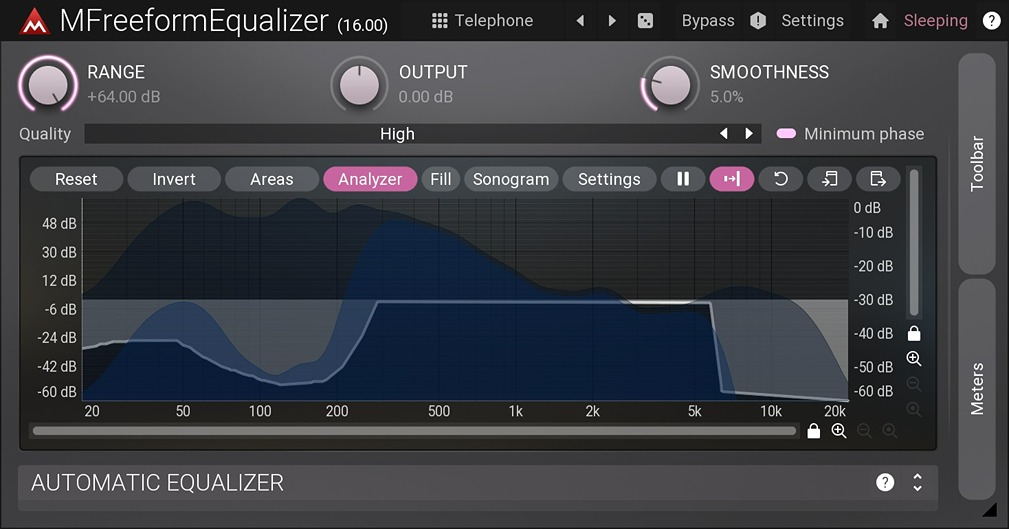The height and width of the screenshot is (529, 1009).
Task: Click the Smoothness knob
Action: 670,84
